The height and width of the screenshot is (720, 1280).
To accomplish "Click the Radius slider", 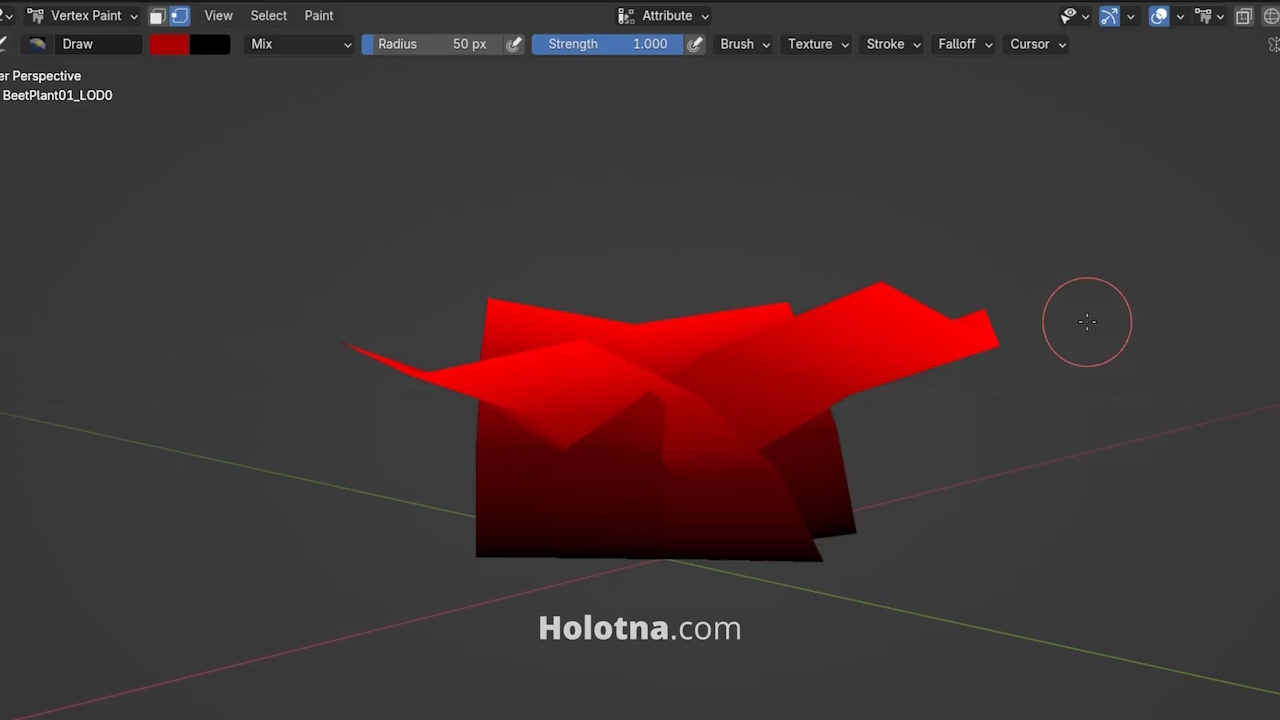I will point(432,44).
